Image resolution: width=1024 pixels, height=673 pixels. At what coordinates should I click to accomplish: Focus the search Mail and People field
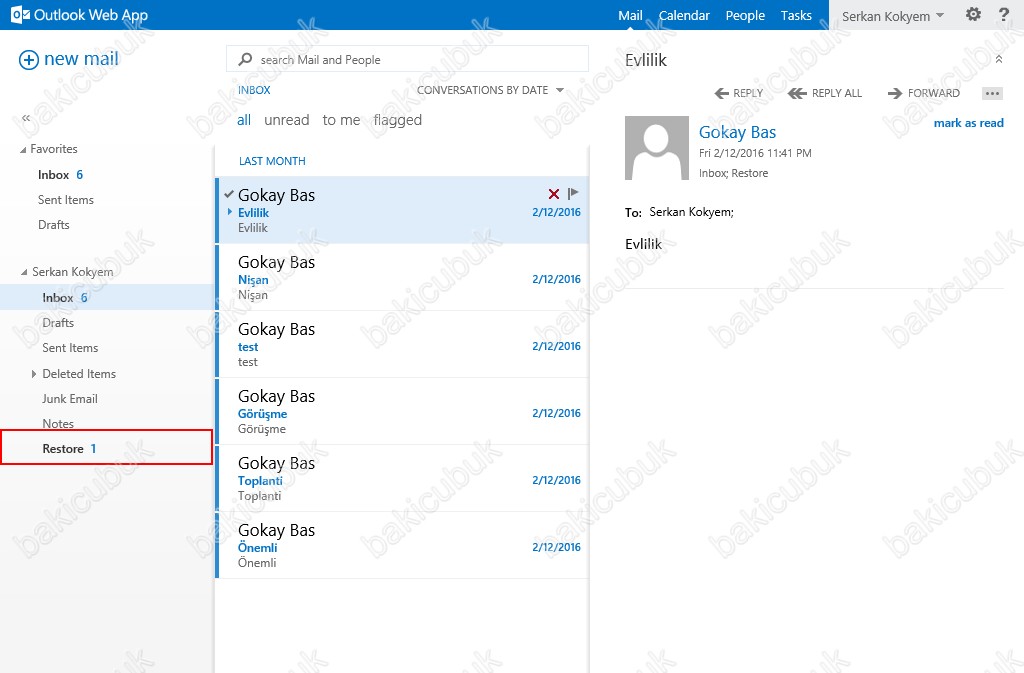pyautogui.click(x=408, y=59)
